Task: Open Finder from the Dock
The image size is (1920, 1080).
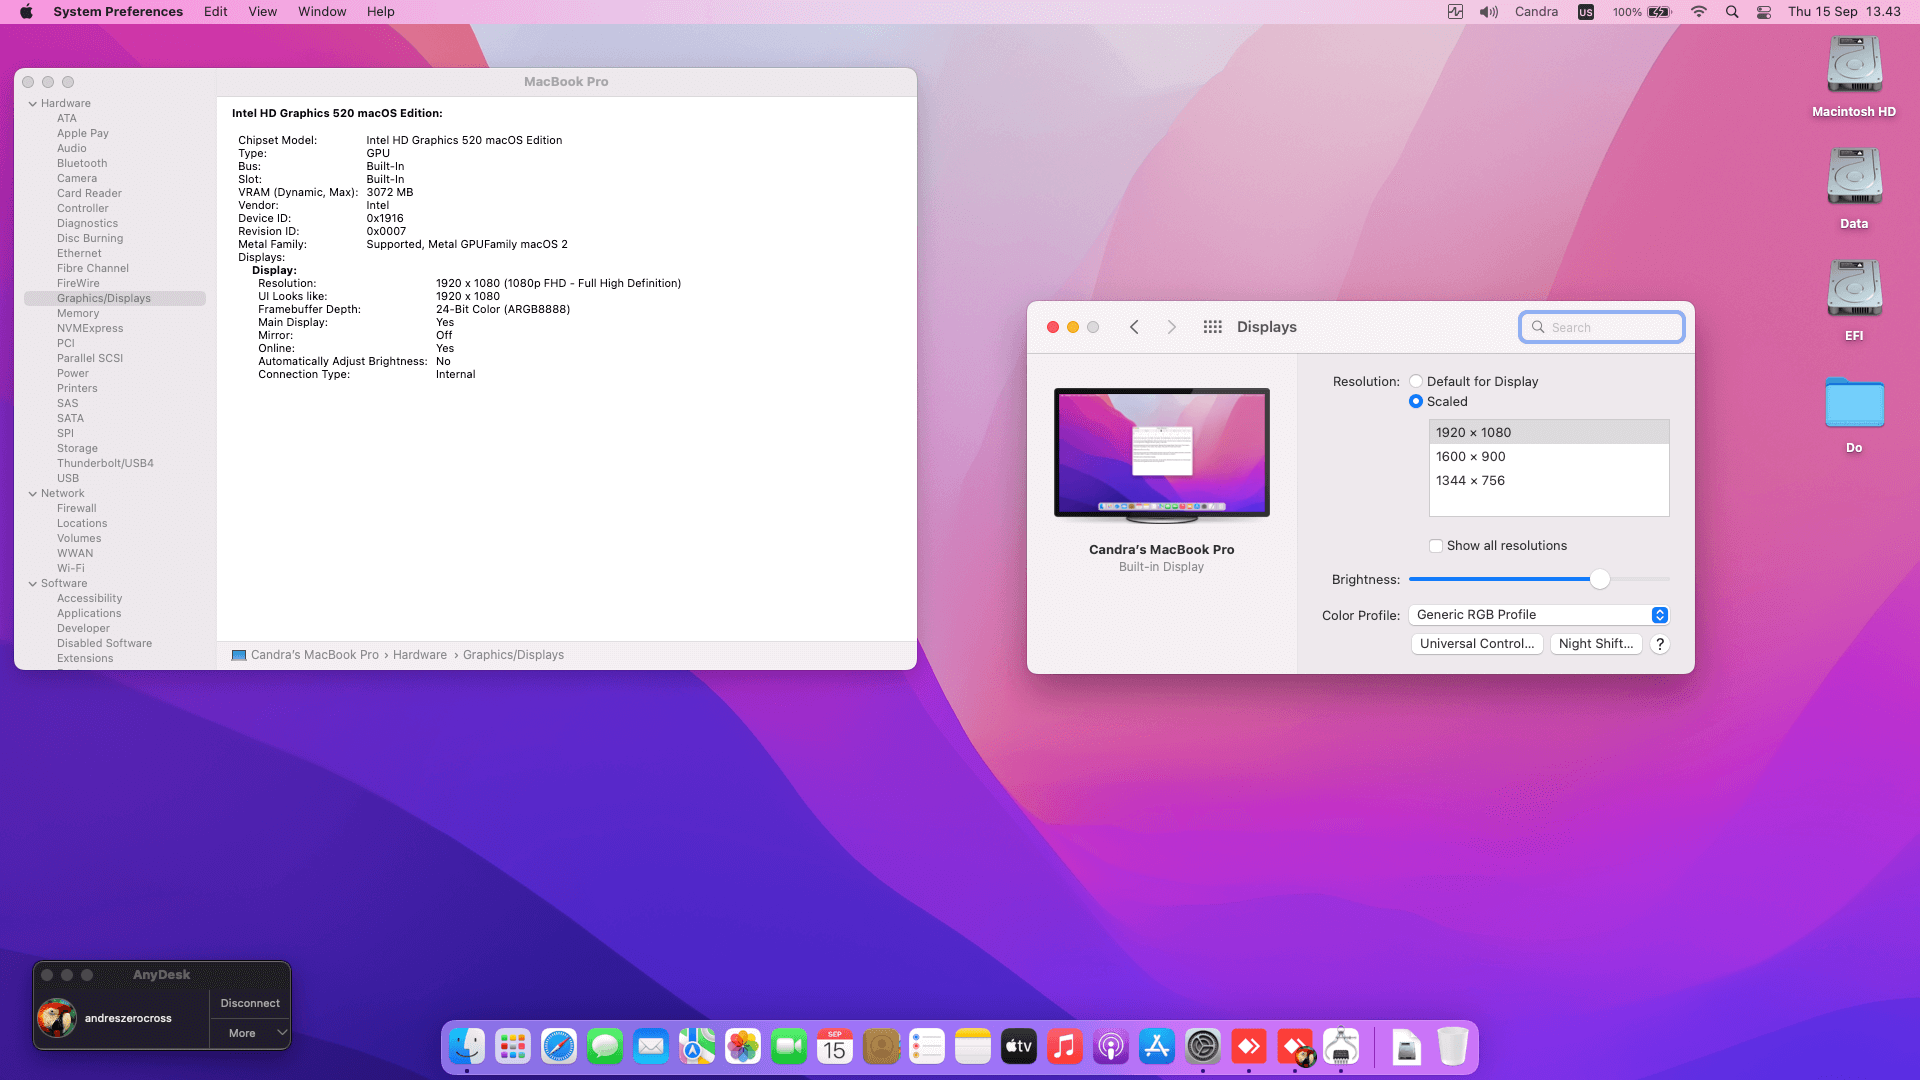Action: 467,1047
